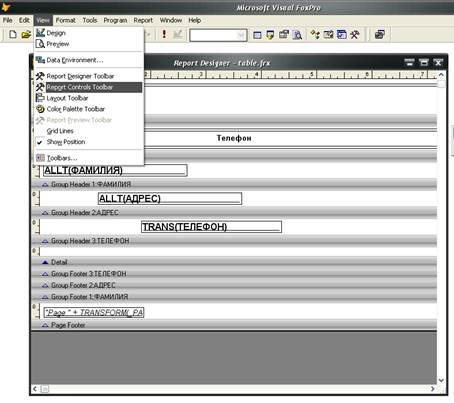Choose Preview from the View menu
Image resolution: width=454 pixels, height=403 pixels.
tap(89, 44)
